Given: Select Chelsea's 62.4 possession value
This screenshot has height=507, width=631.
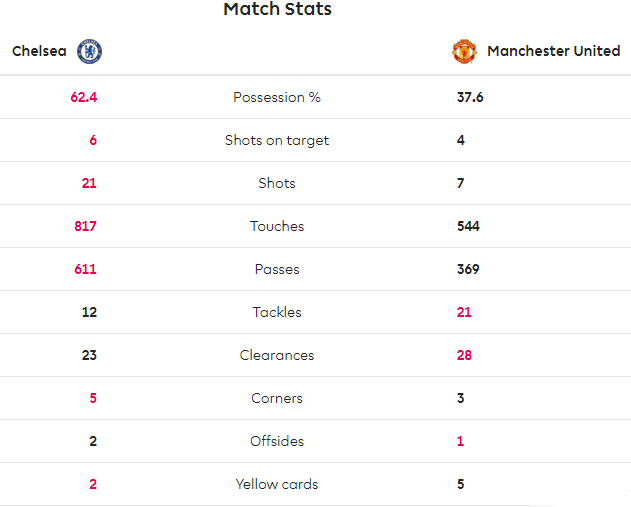Looking at the screenshot, I should 84,97.
